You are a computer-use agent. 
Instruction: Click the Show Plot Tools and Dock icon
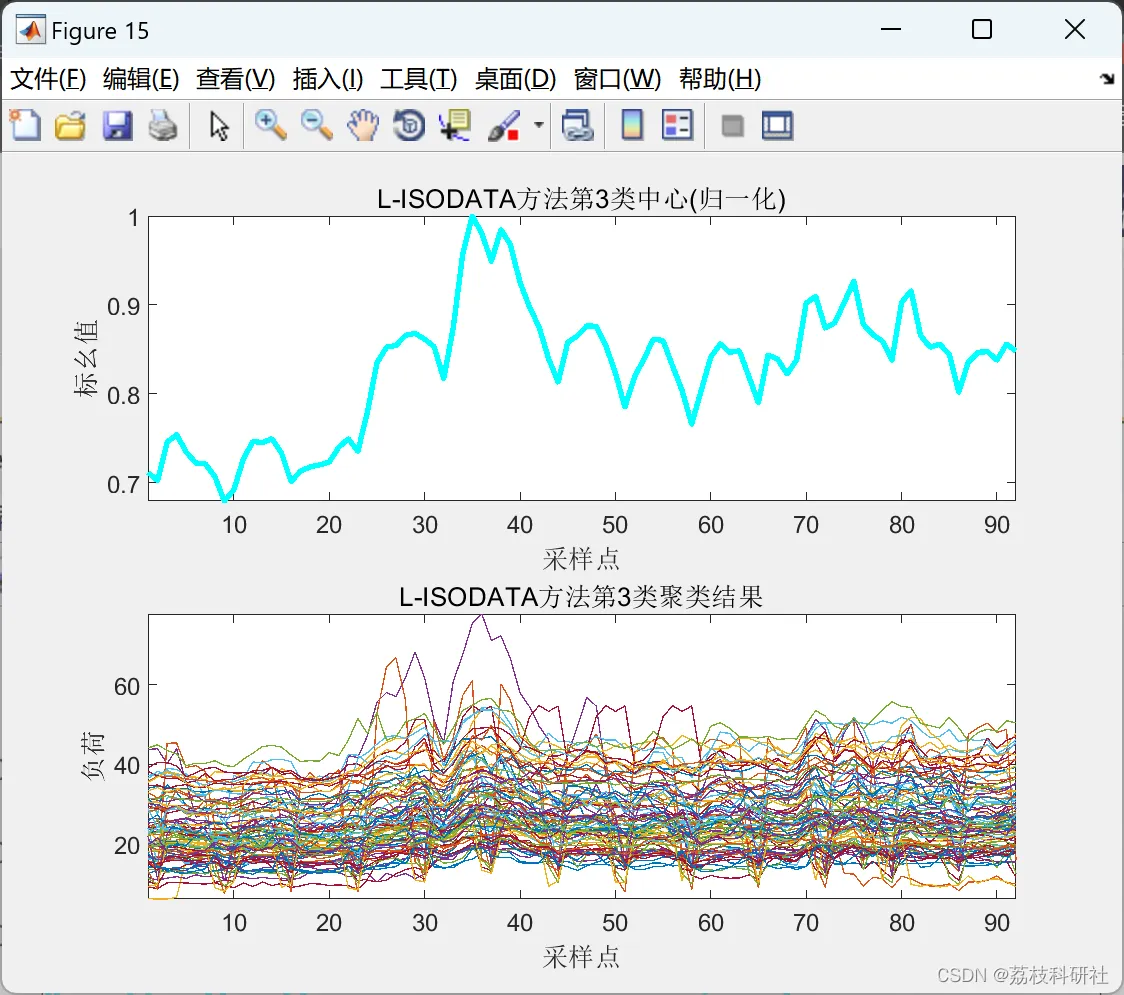coord(777,125)
